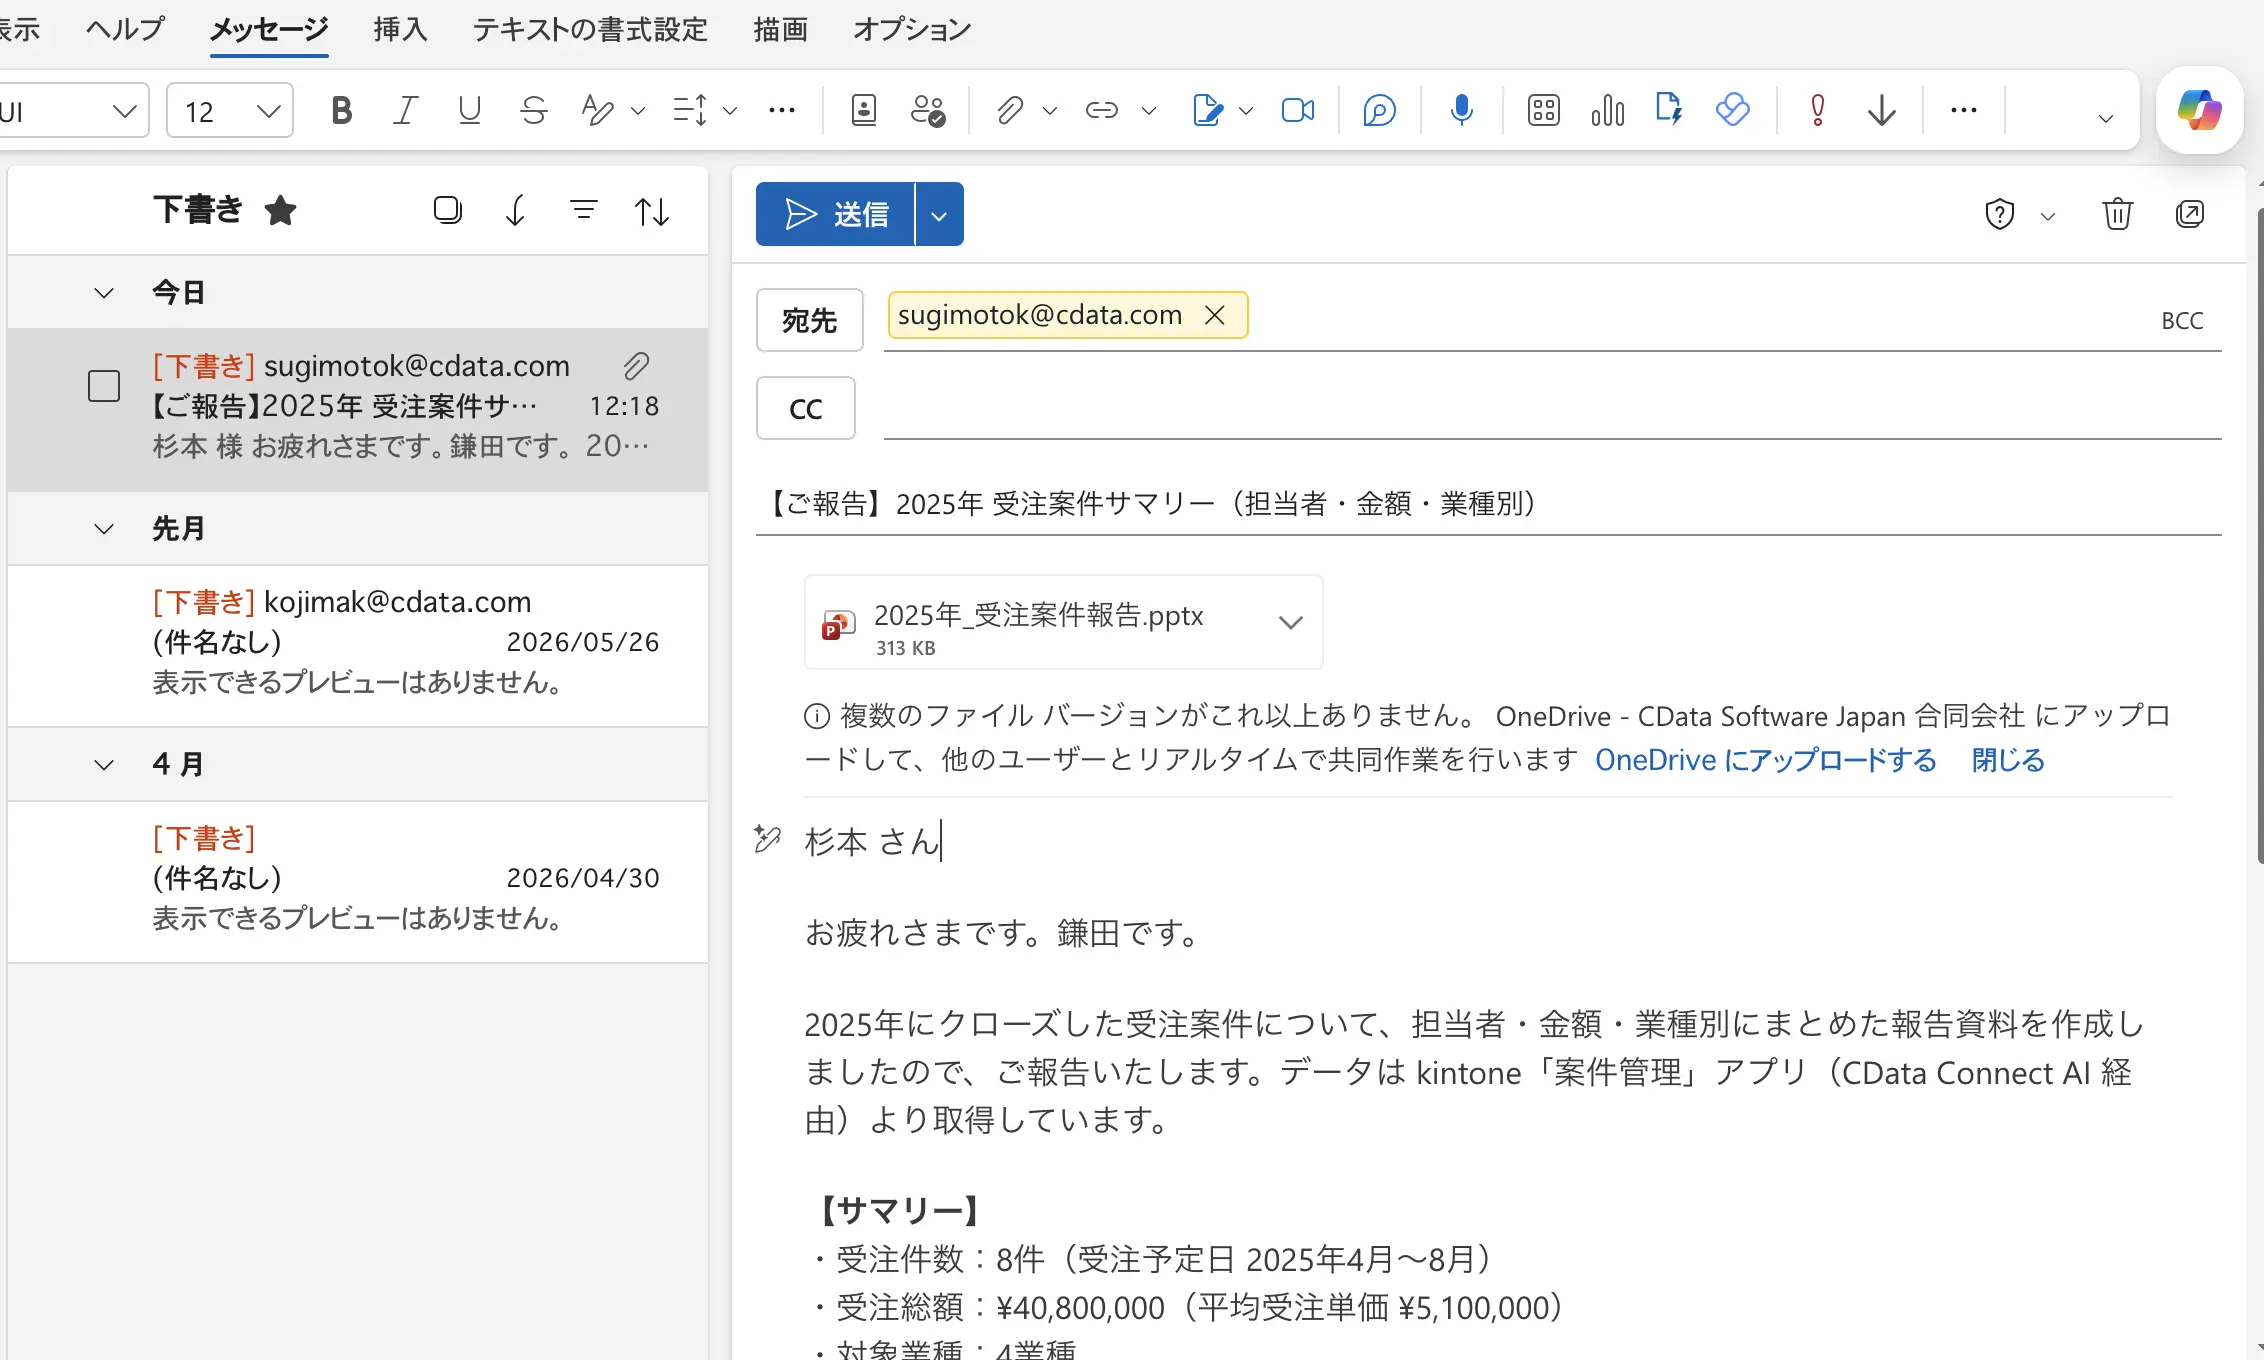Open the font name dropdown
This screenshot has width=2264, height=1360.
tap(124, 111)
